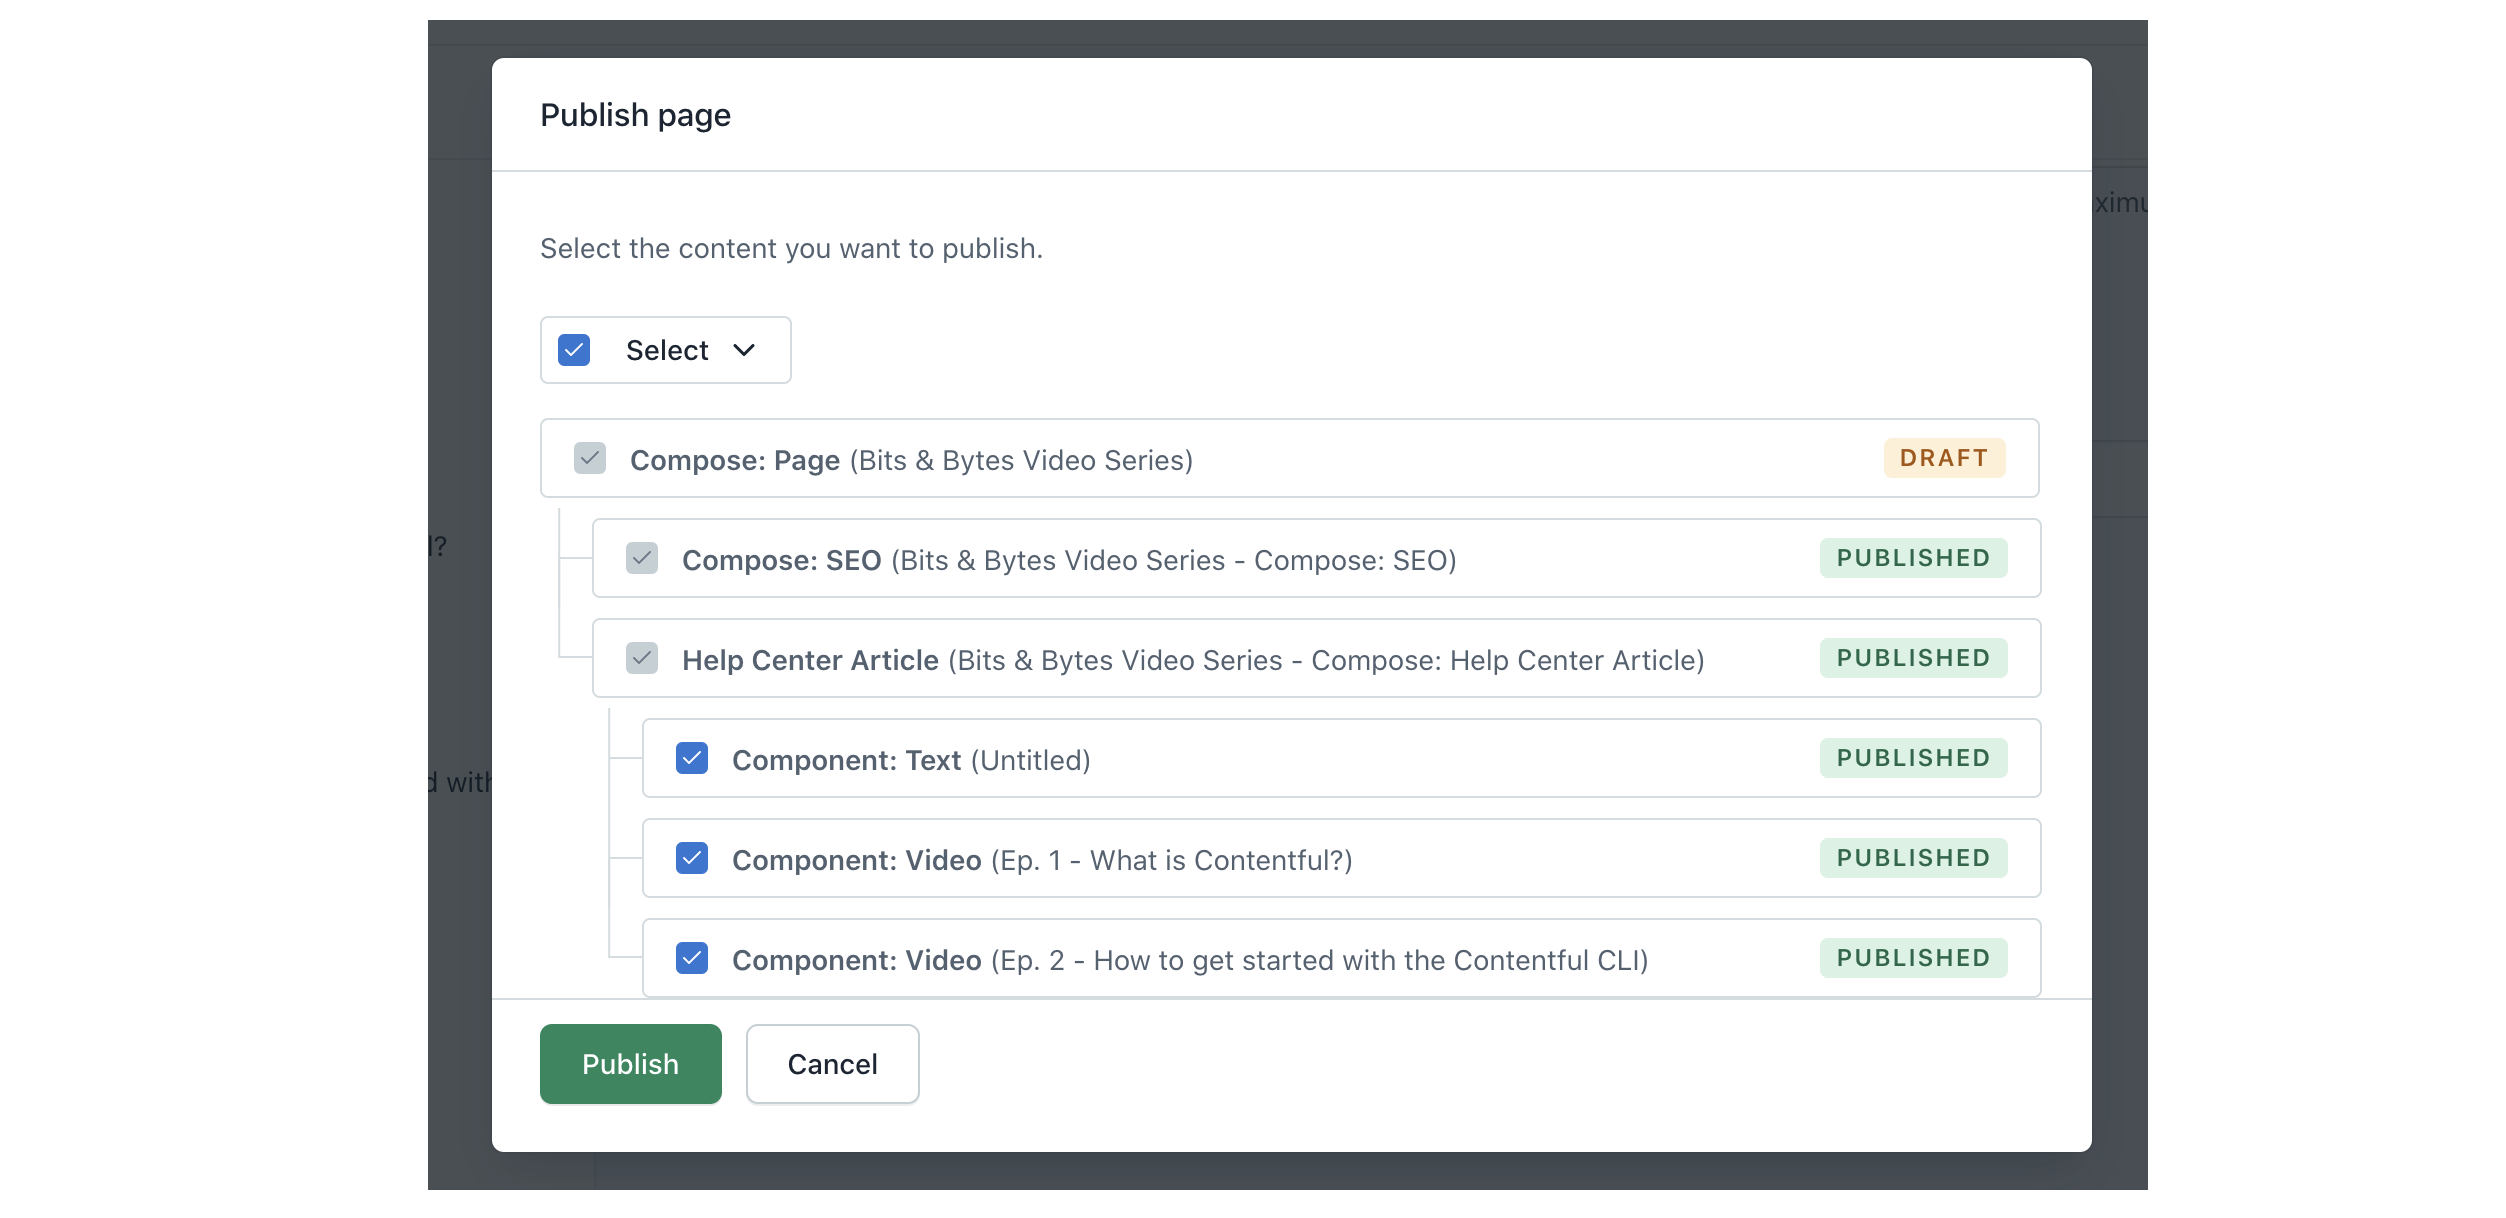Click the PUBLISHED badge on Help Center Article
The image size is (2506, 1218).
pyautogui.click(x=1912, y=658)
